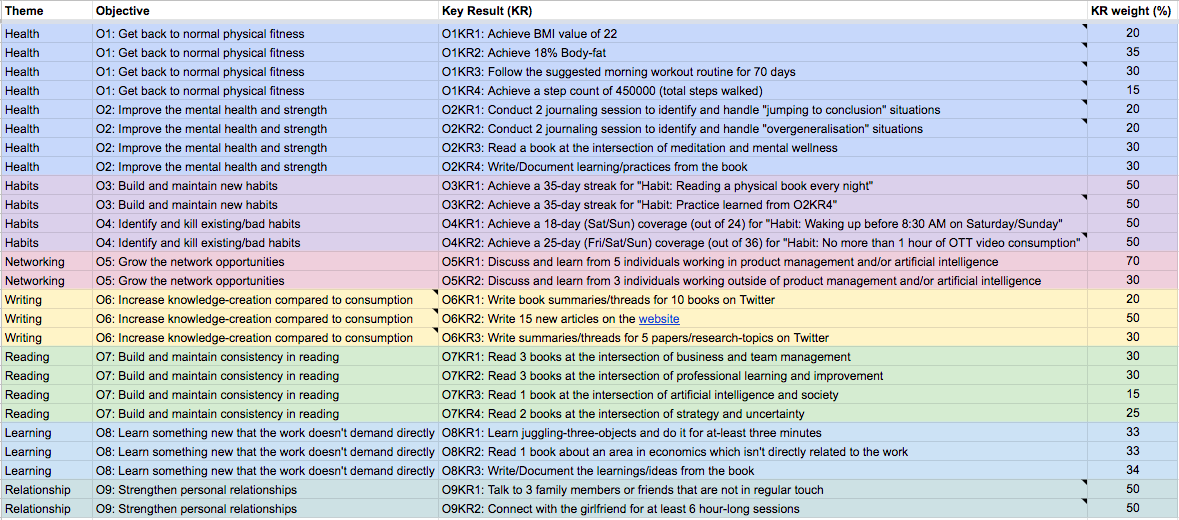The height and width of the screenshot is (520, 1179).
Task: Open the website hyperlink in O6KR2
Action: pos(659,319)
